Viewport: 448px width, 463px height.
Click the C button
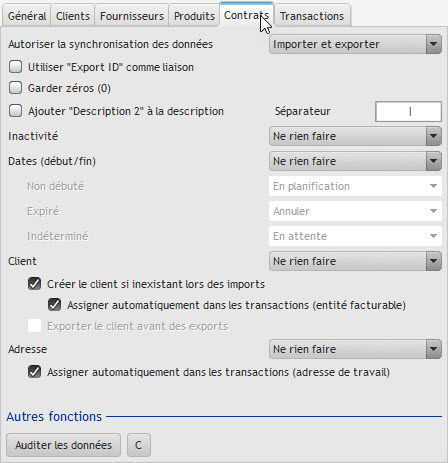point(139,445)
